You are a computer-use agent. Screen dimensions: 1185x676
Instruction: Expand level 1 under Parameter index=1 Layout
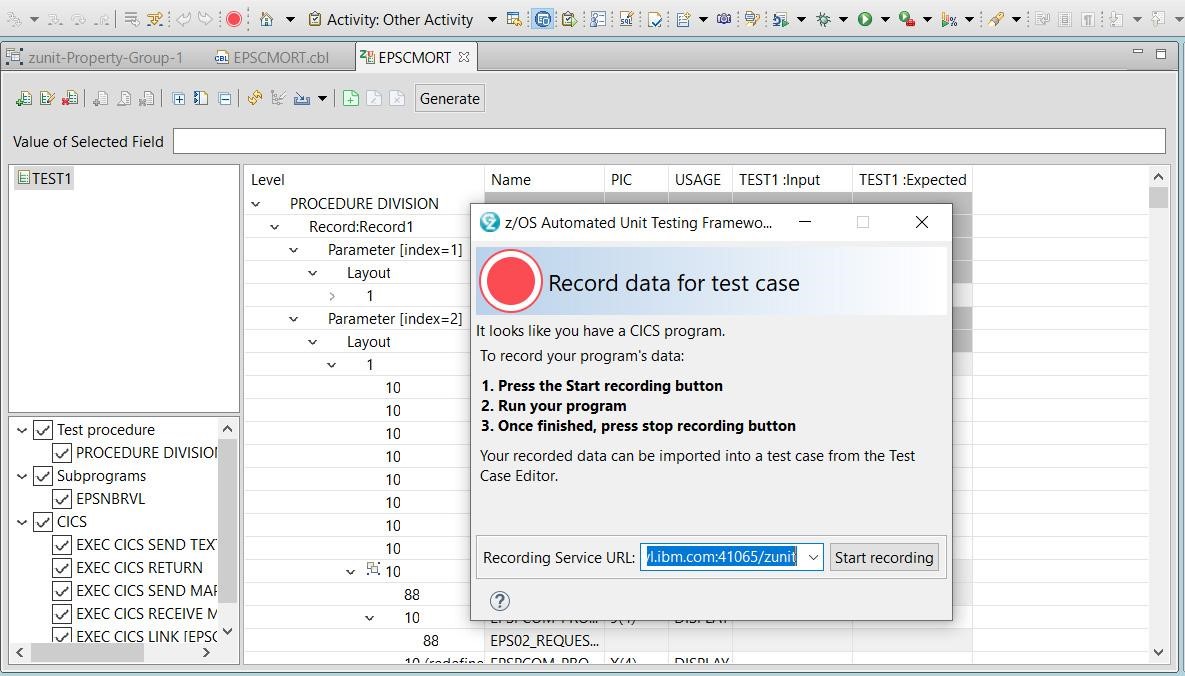pyautogui.click(x=332, y=296)
